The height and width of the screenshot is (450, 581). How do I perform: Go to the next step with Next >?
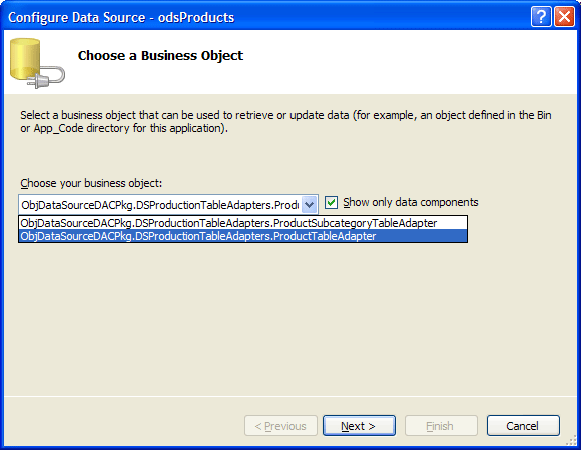tap(359, 426)
